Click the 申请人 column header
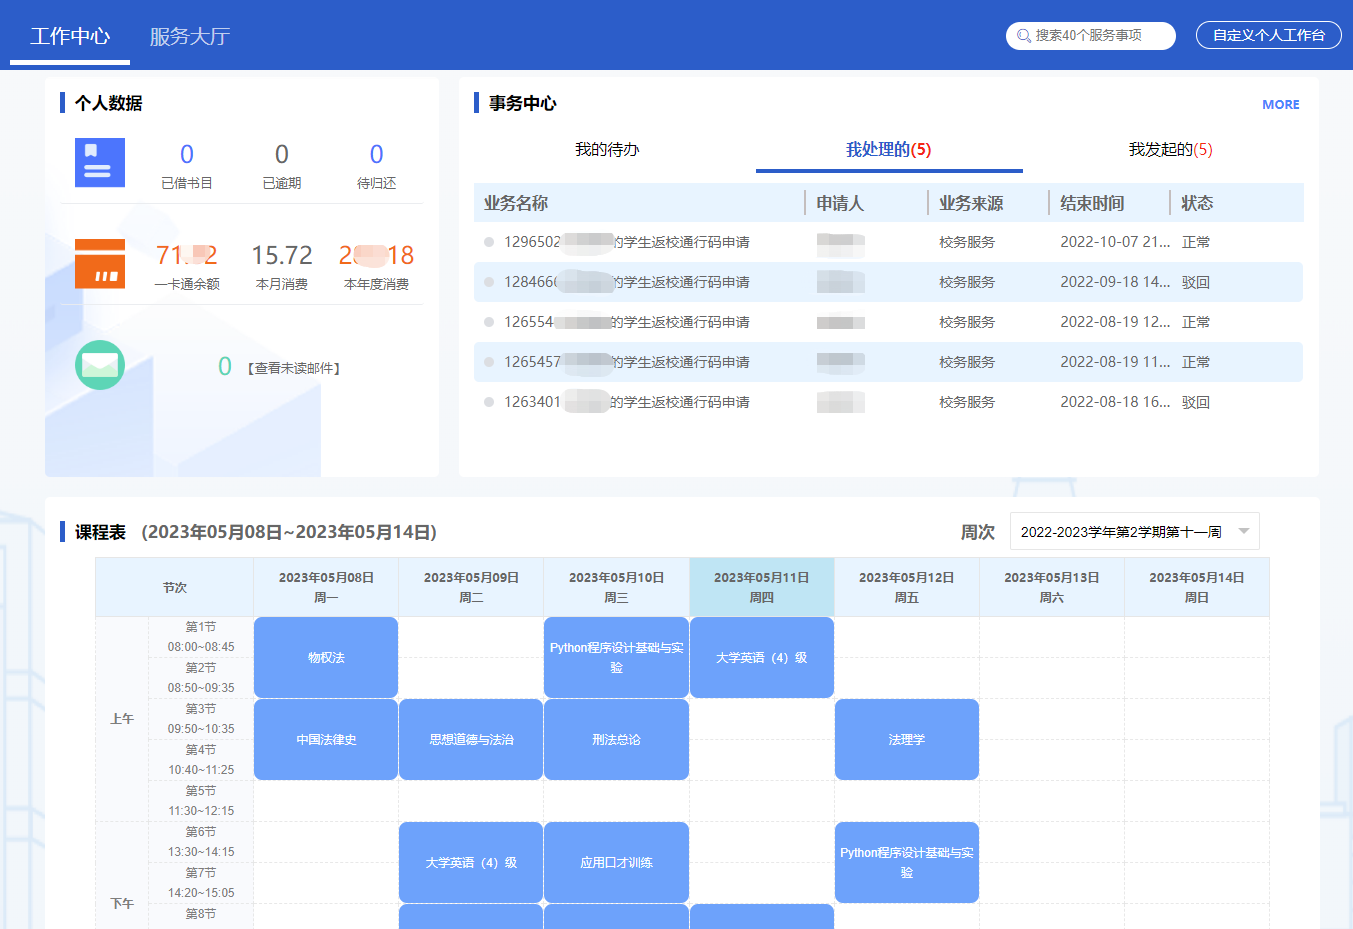Screen dimensions: 1353x929 (840, 203)
